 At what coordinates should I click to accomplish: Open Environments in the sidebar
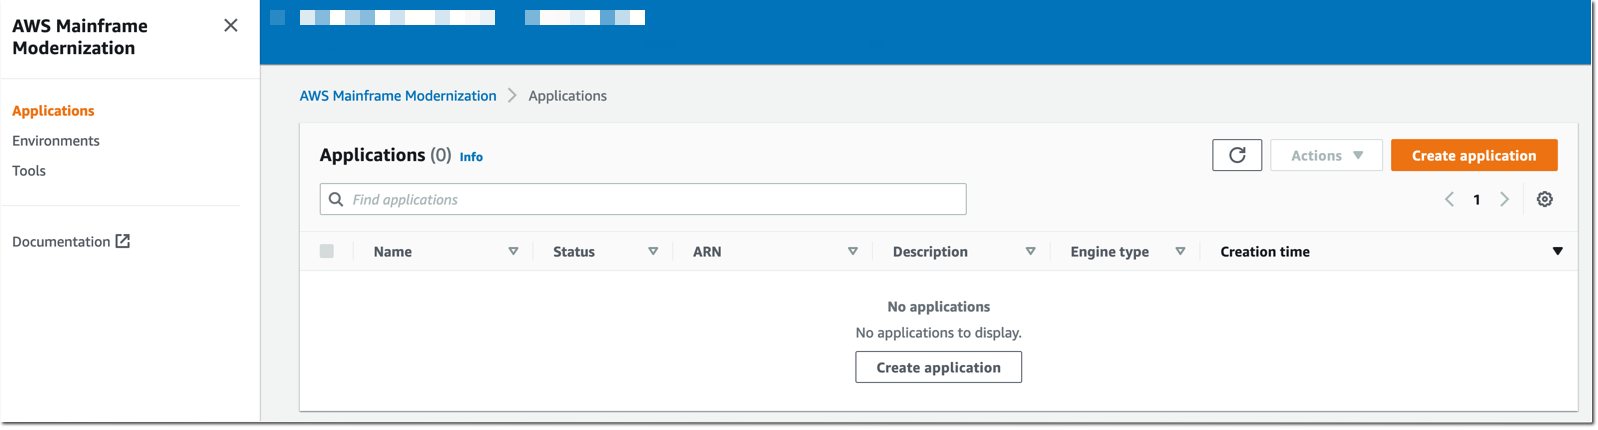click(56, 141)
